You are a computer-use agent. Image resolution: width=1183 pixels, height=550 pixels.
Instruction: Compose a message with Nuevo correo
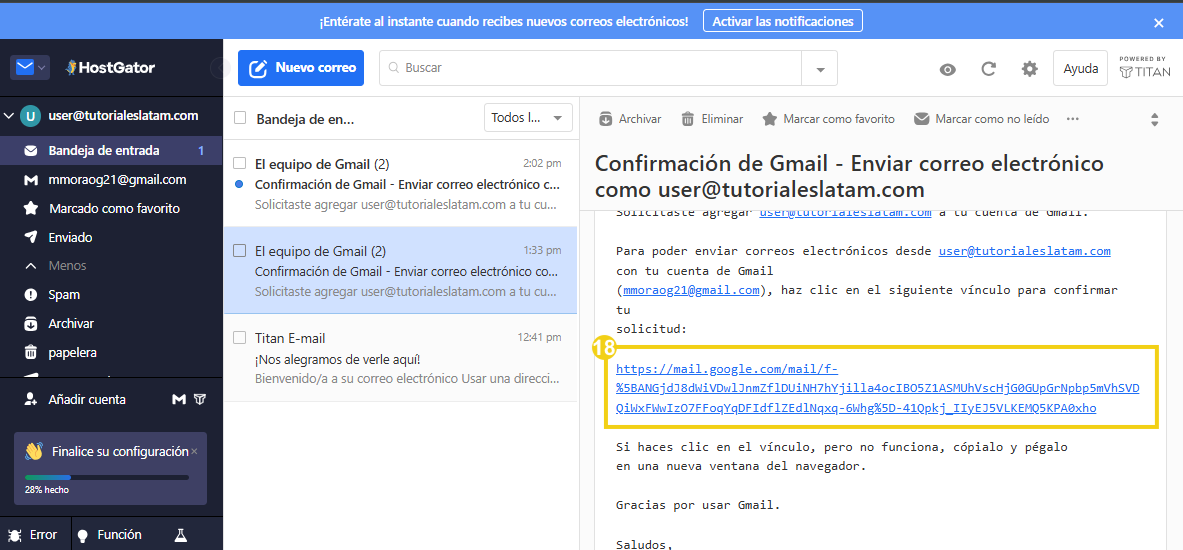coord(301,68)
